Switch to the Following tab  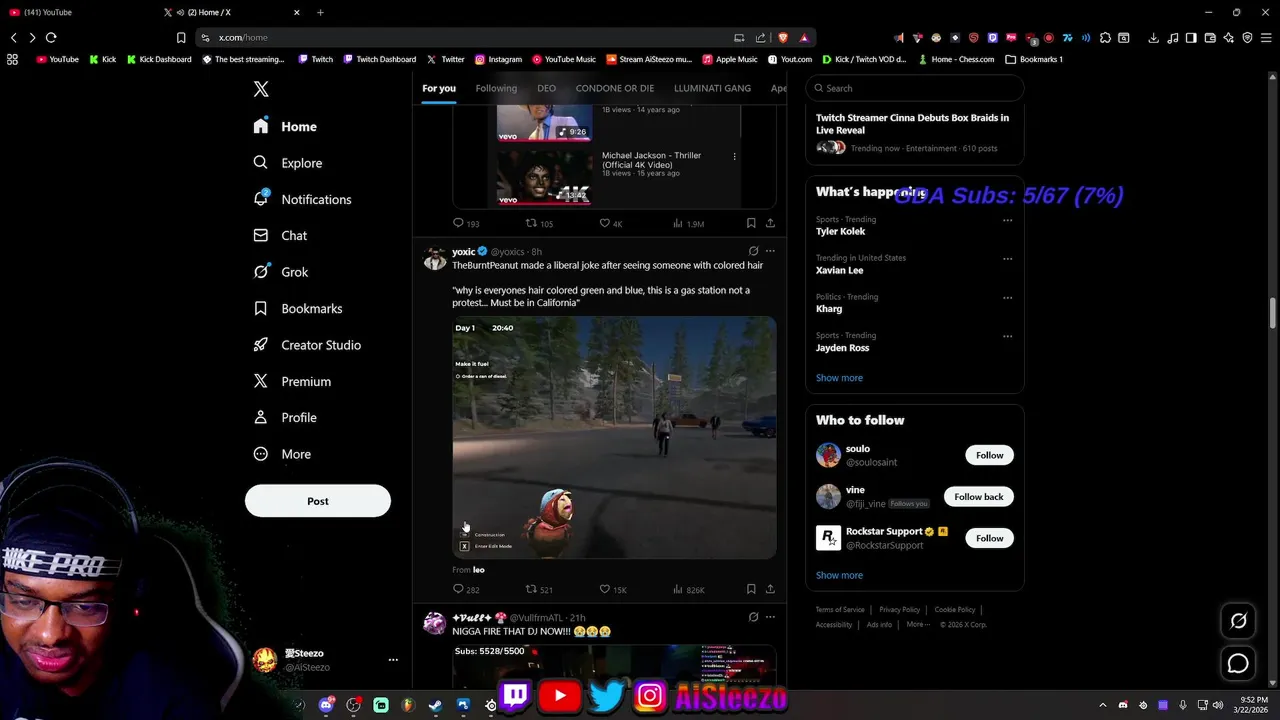coord(496,88)
